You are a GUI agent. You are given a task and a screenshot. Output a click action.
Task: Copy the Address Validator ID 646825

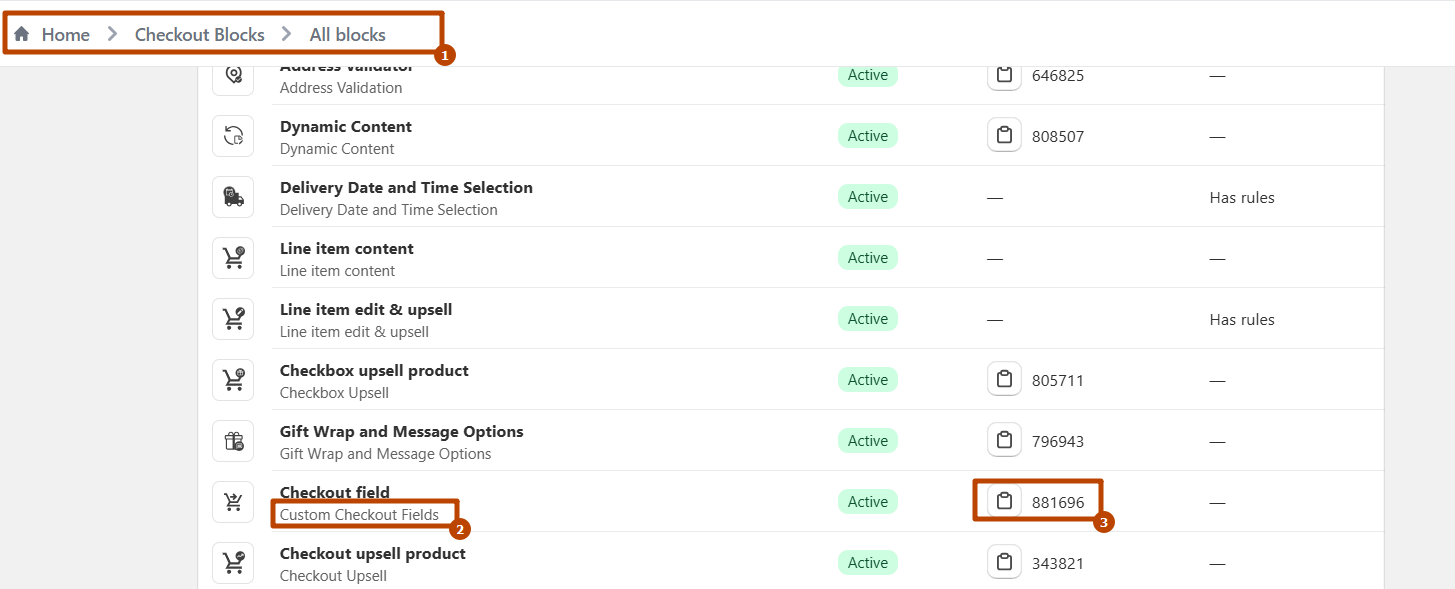point(1004,75)
